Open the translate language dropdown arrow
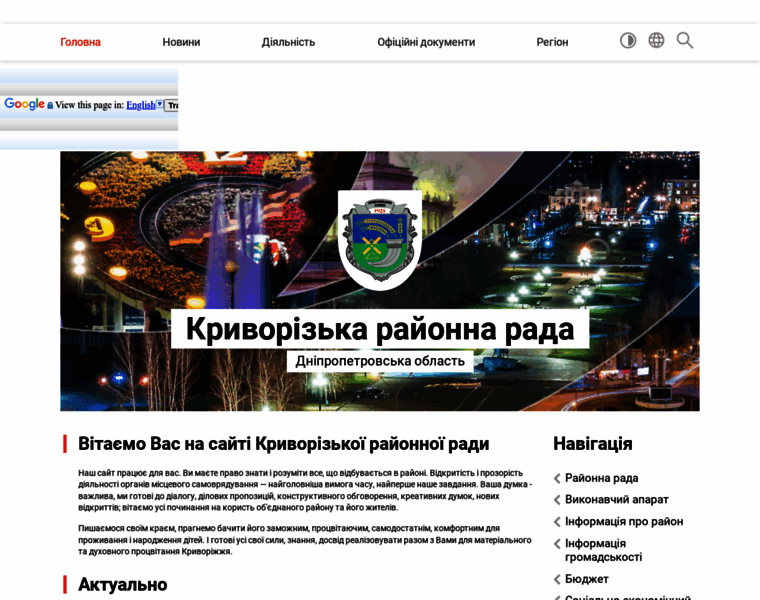This screenshot has width=760, height=600. [x=160, y=104]
